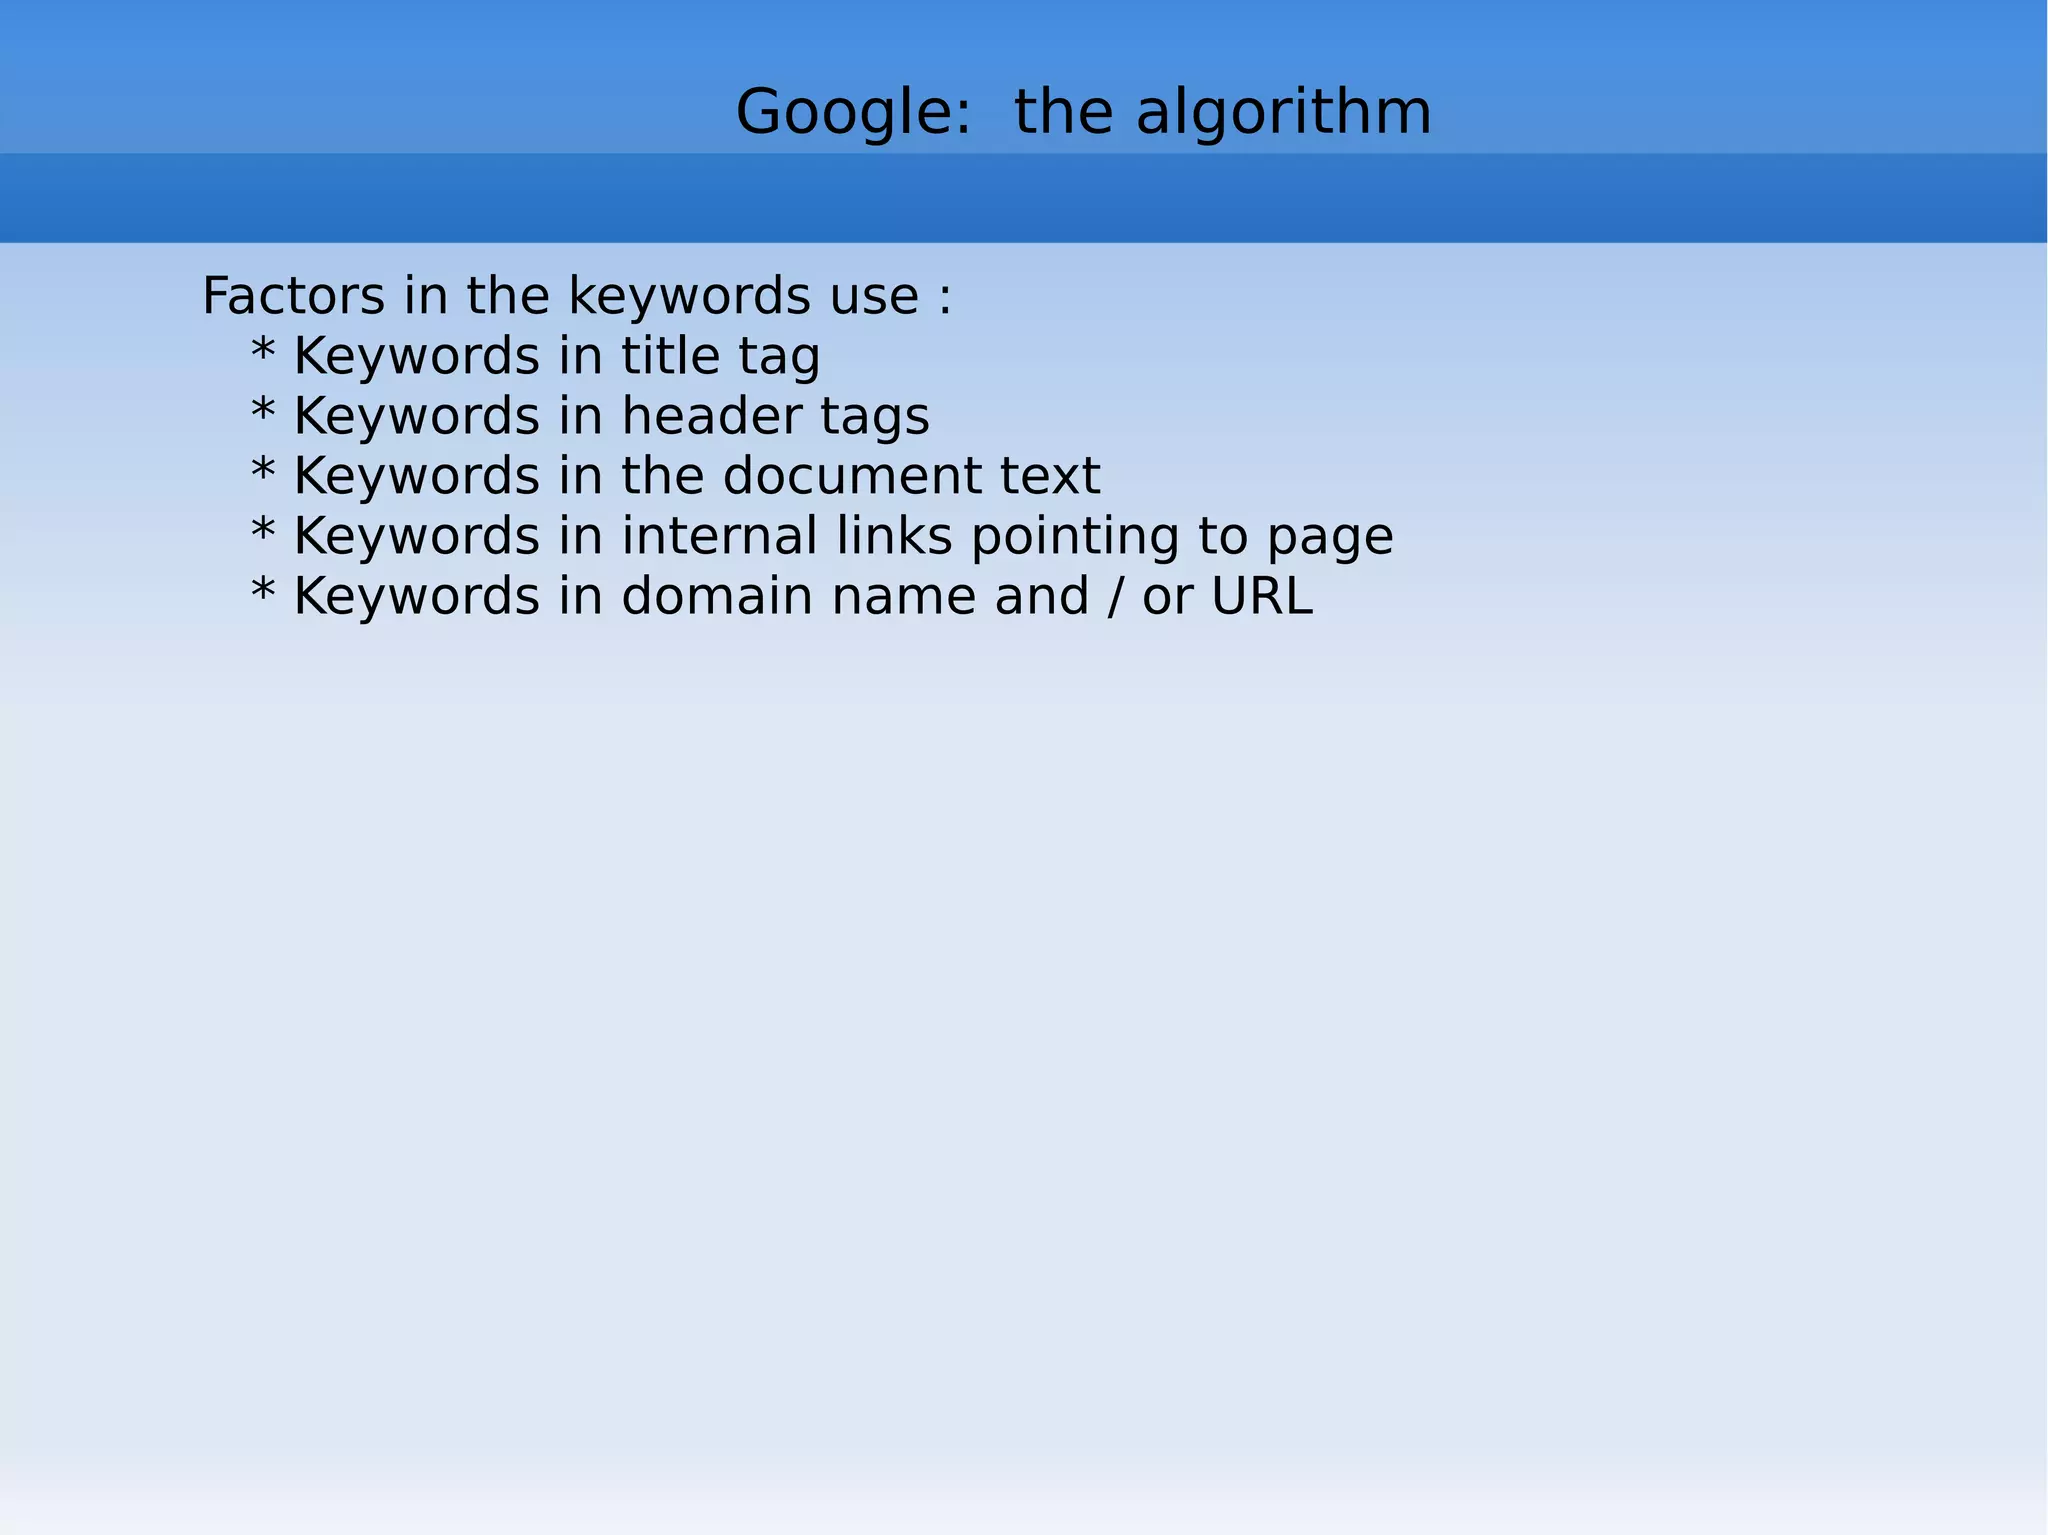Select the 'Factors in the keywords use :' line
Screen dimensions: 2048x1535
(577, 296)
